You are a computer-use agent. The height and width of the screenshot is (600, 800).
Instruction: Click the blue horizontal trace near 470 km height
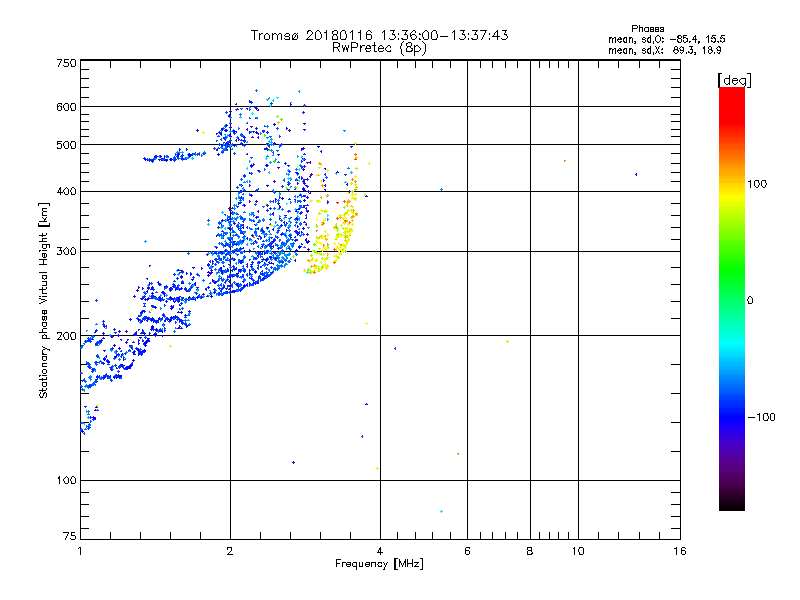pyautogui.click(x=173, y=156)
